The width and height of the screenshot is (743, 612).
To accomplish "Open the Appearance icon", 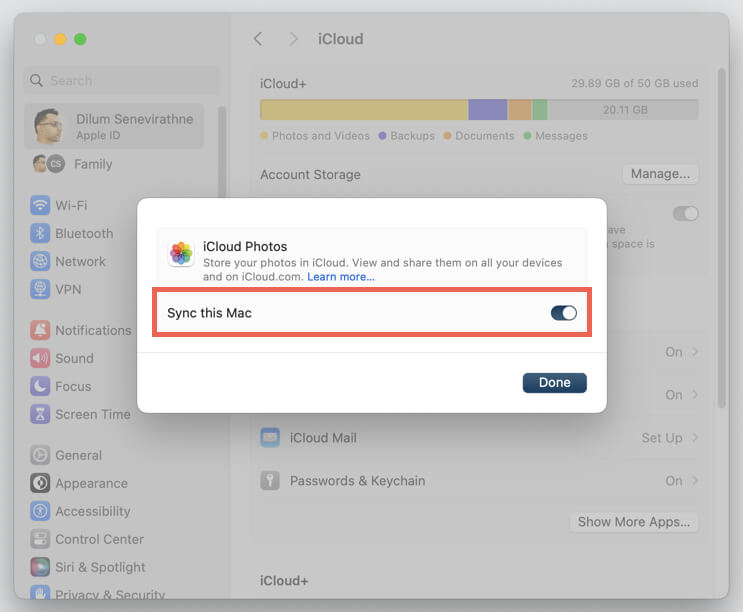I will (40, 483).
